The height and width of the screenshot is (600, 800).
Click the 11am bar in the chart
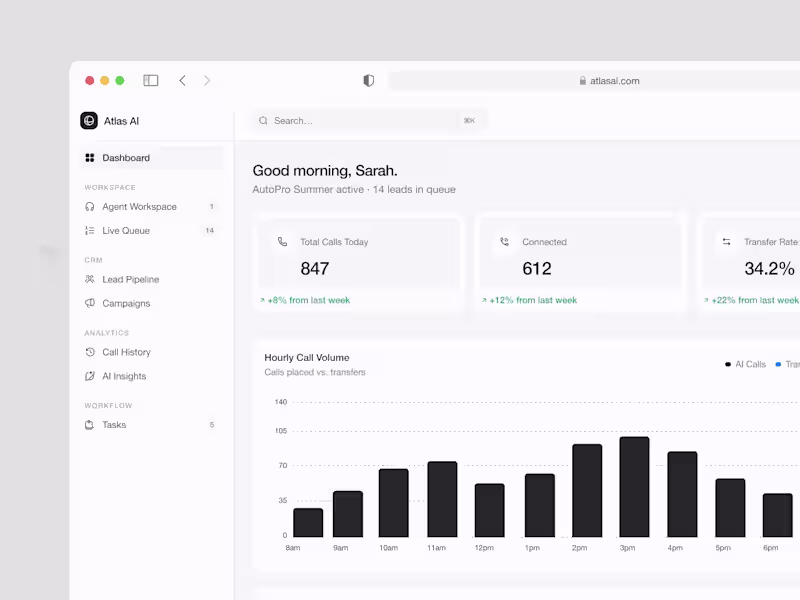point(442,499)
